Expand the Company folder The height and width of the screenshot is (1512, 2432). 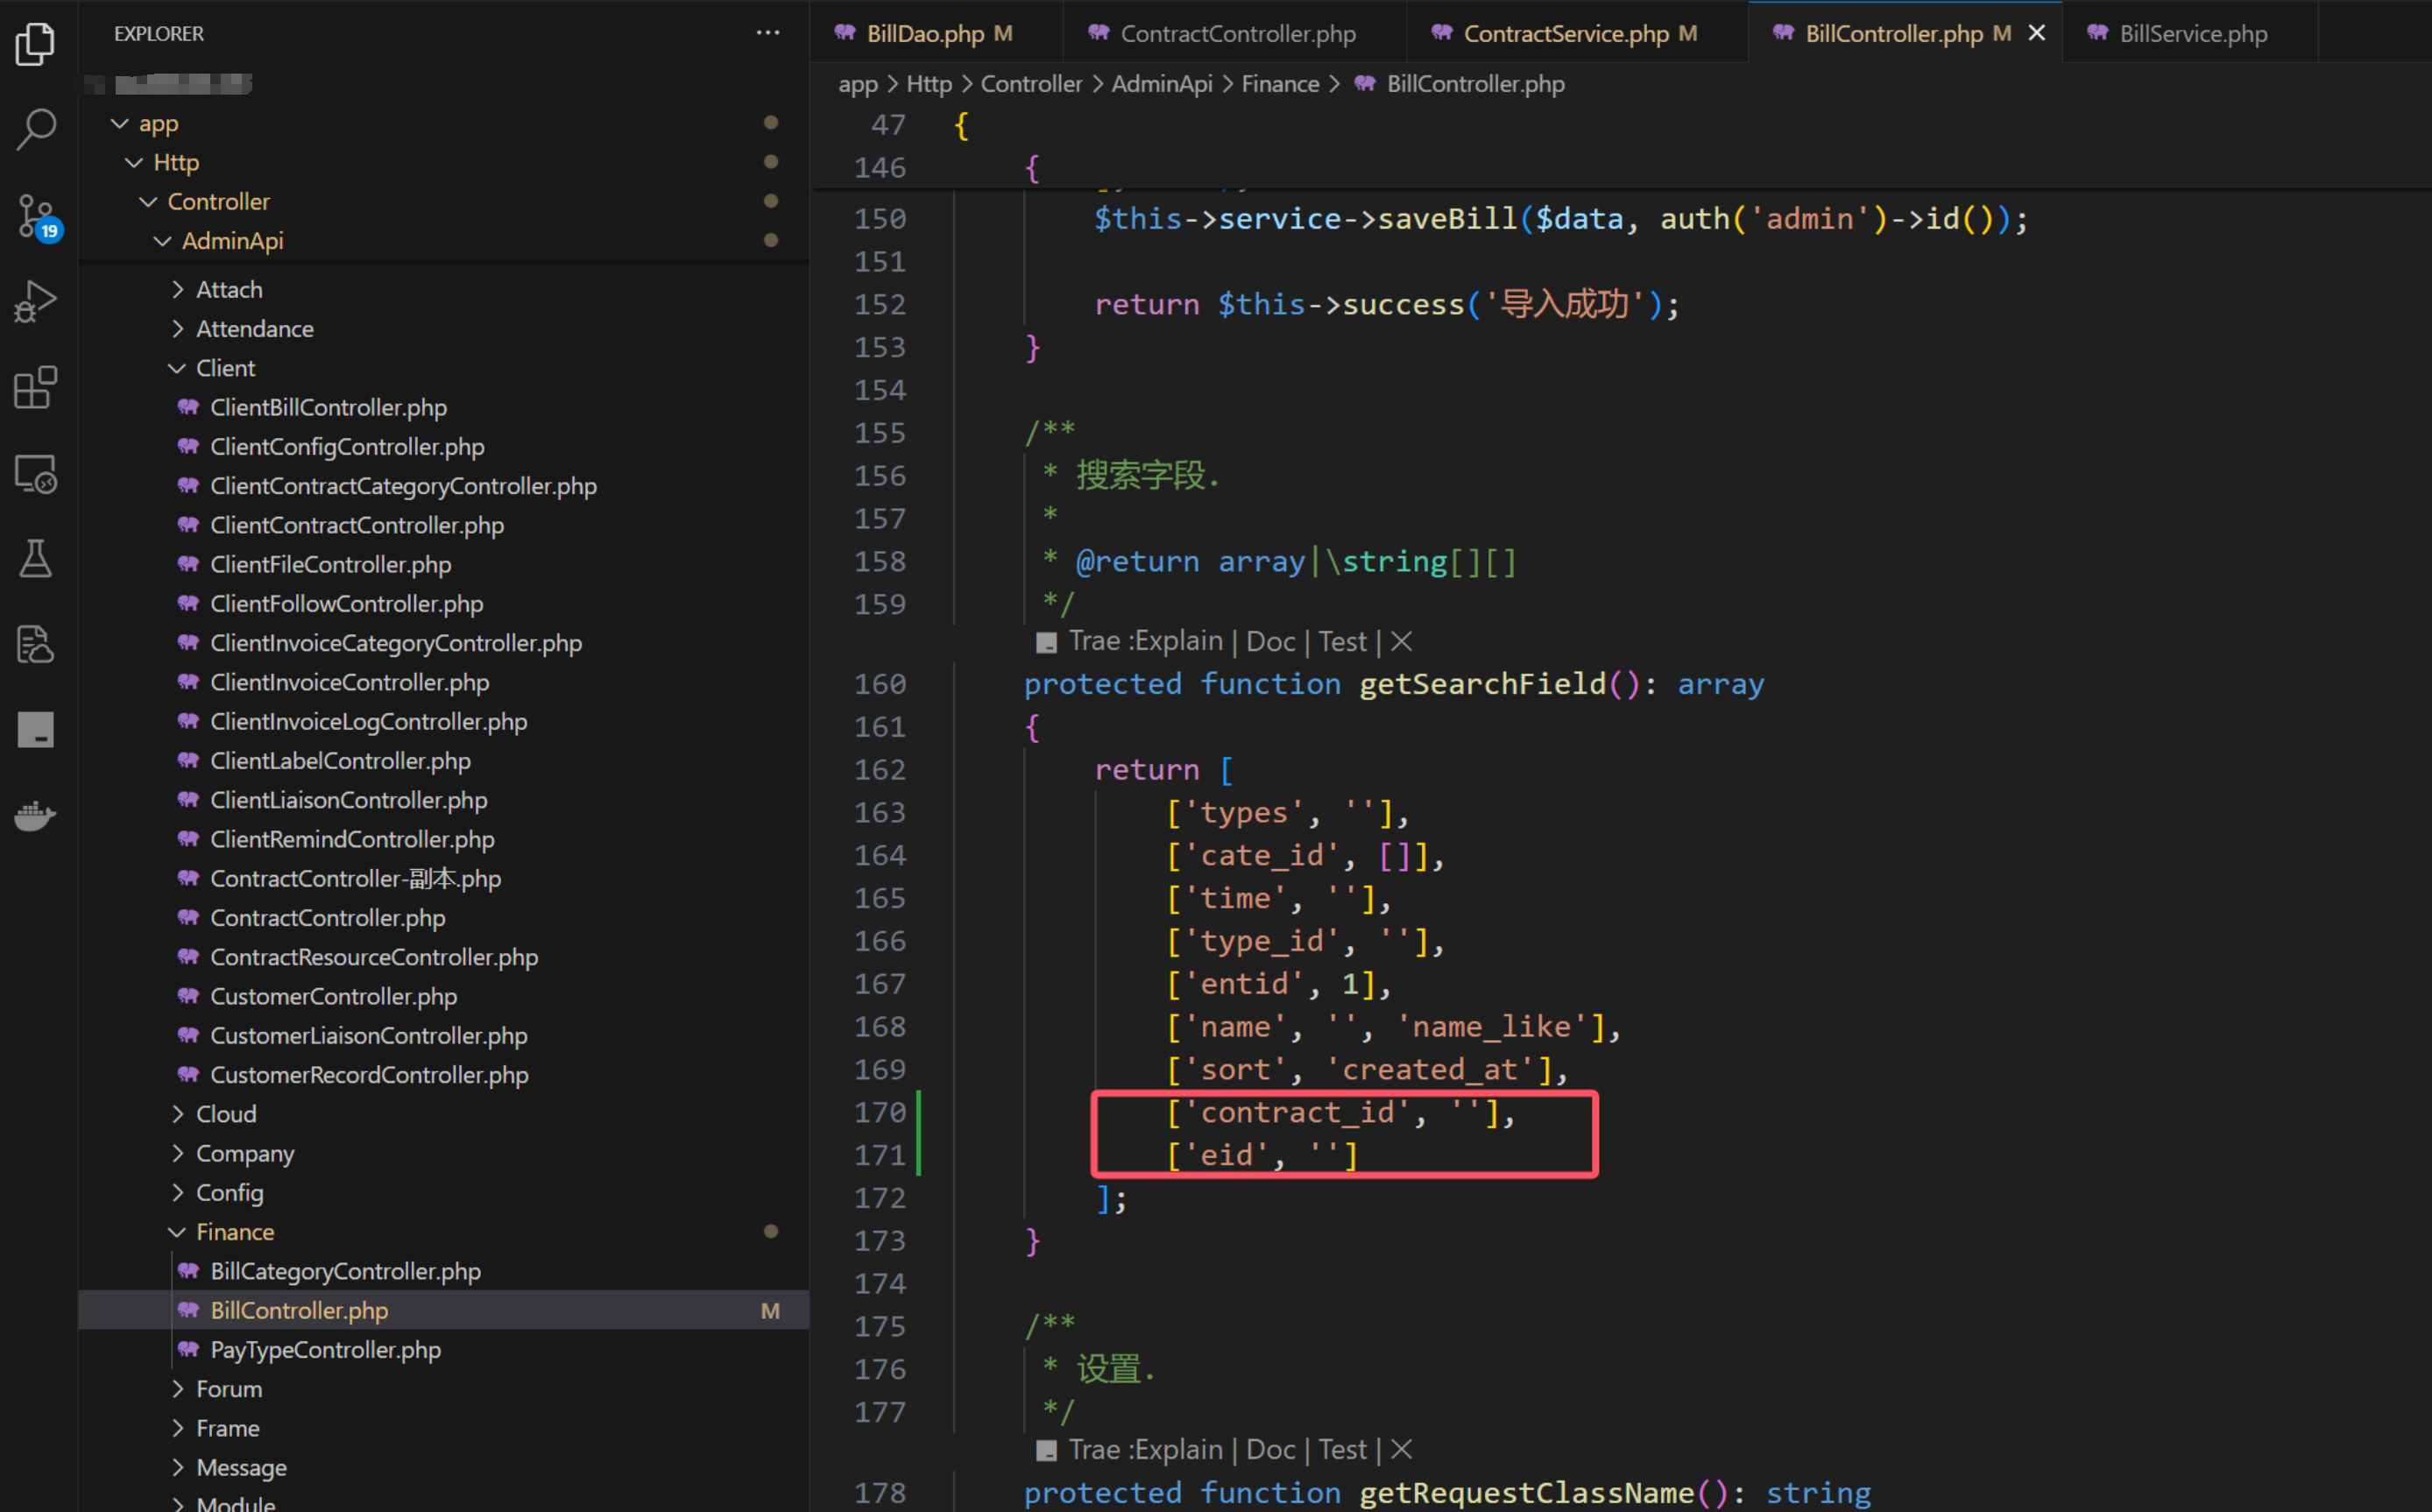click(x=177, y=1153)
